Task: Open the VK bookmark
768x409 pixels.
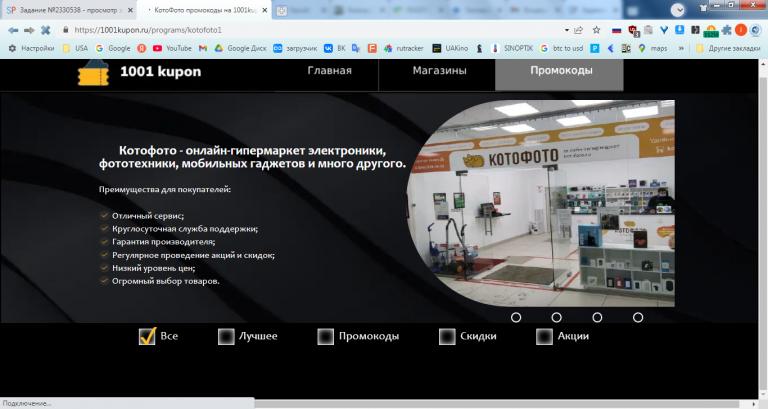Action: 335,48
